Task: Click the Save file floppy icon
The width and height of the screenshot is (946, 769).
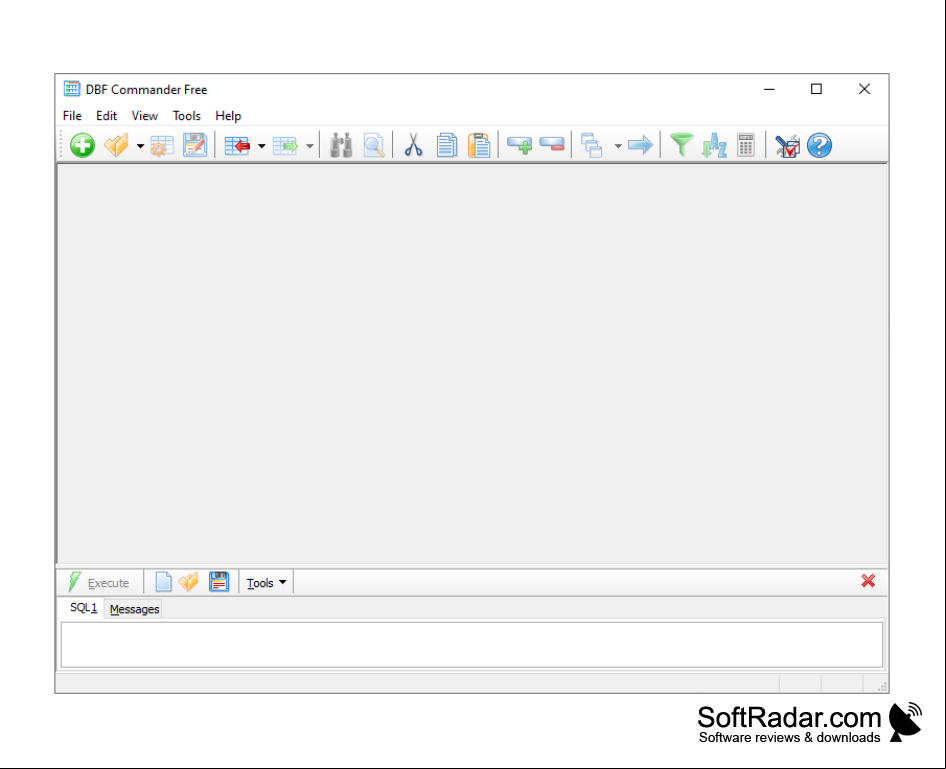Action: [x=195, y=145]
